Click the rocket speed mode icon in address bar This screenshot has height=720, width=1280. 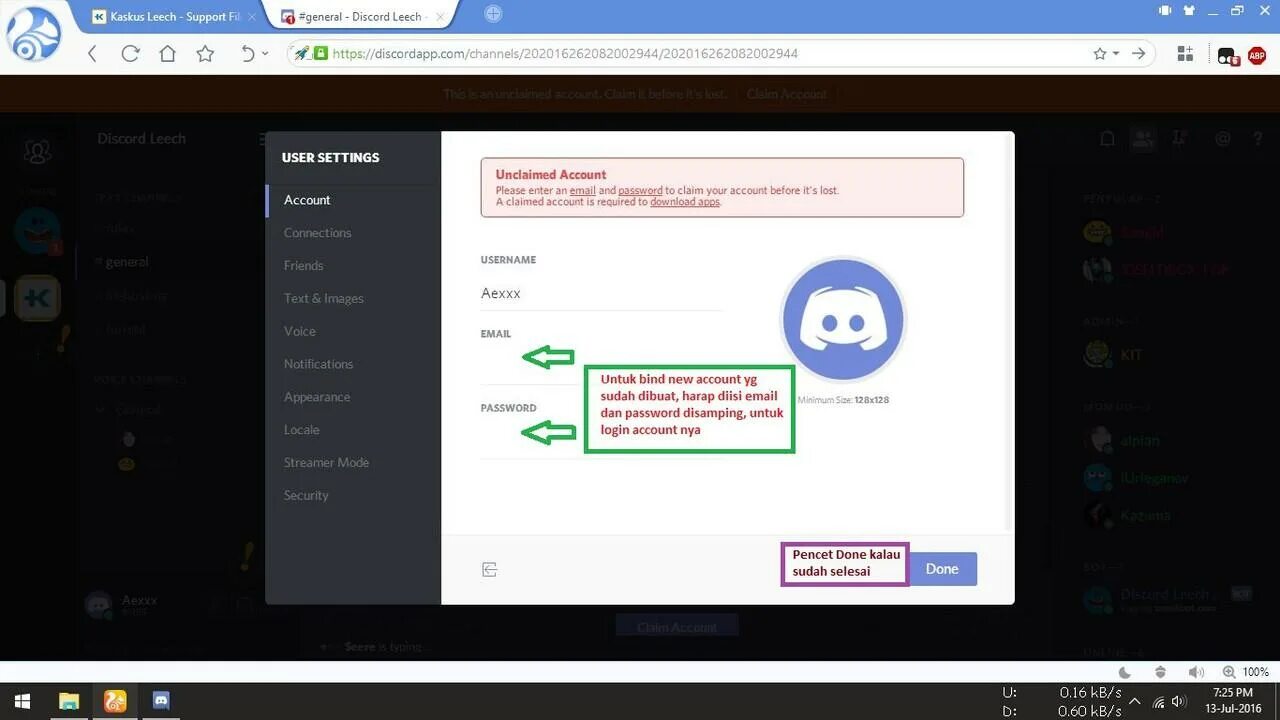301,53
